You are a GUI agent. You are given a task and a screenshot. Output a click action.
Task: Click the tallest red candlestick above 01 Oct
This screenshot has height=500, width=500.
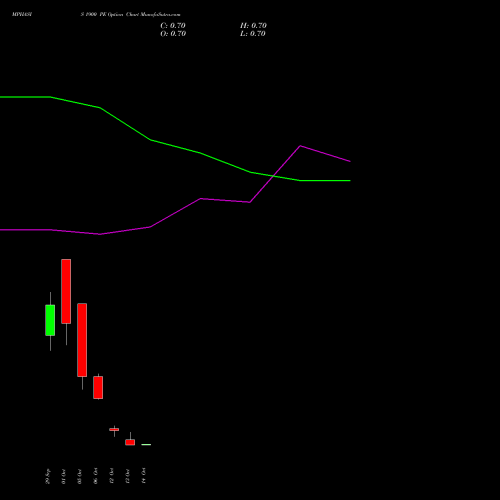click(x=66, y=291)
